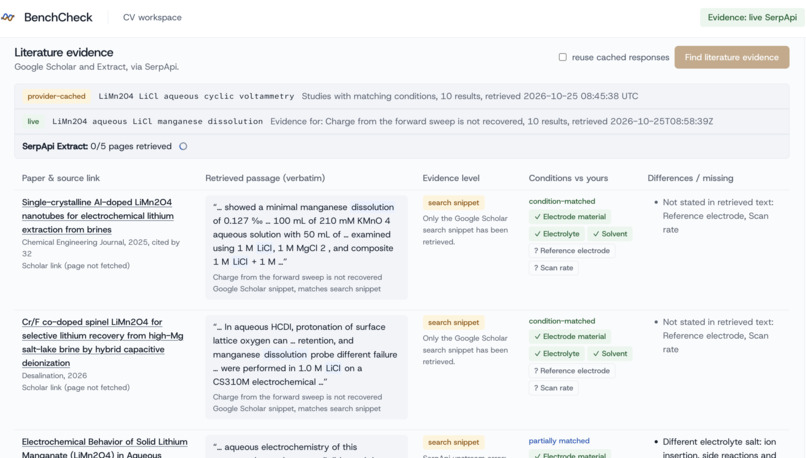
Task: Click Different electrolyte salt difference note
Action: [x=719, y=448]
